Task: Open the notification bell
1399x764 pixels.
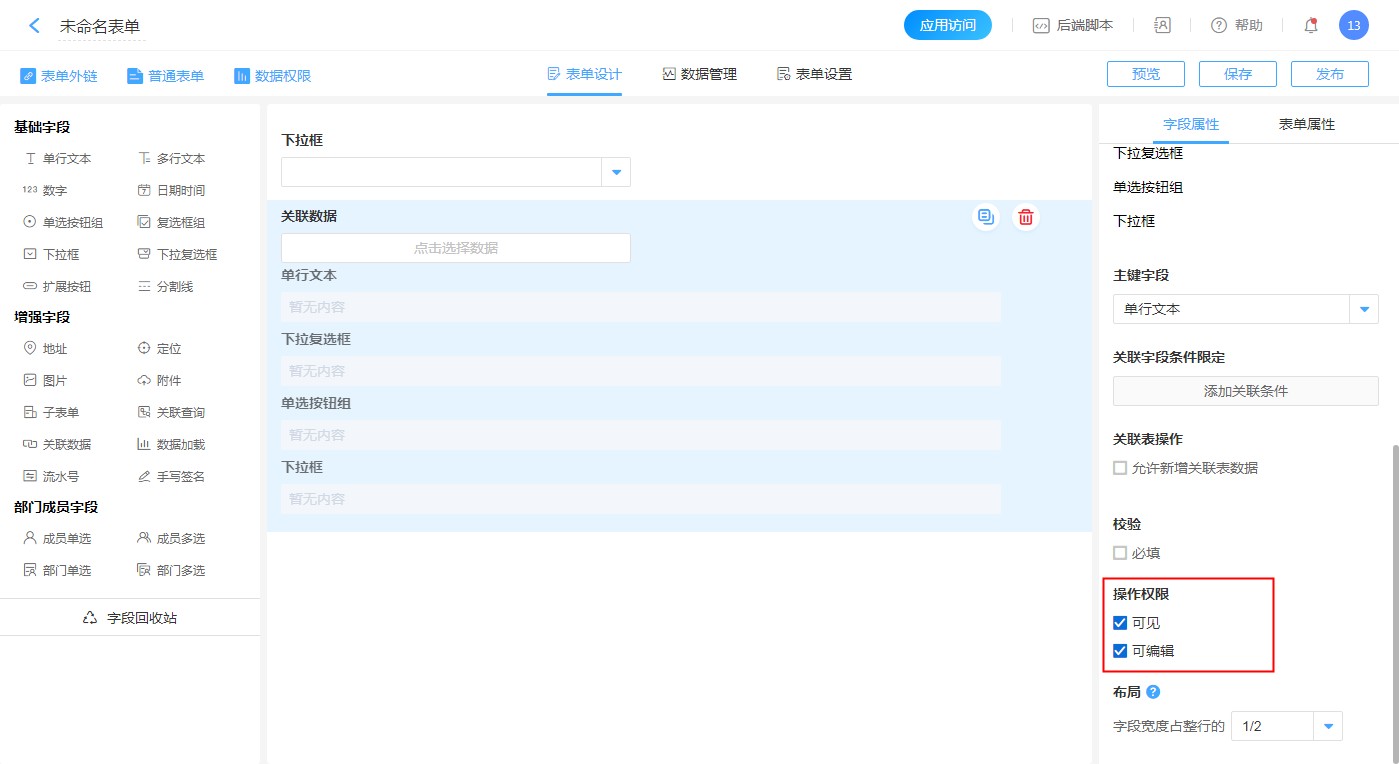Action: 1311,26
